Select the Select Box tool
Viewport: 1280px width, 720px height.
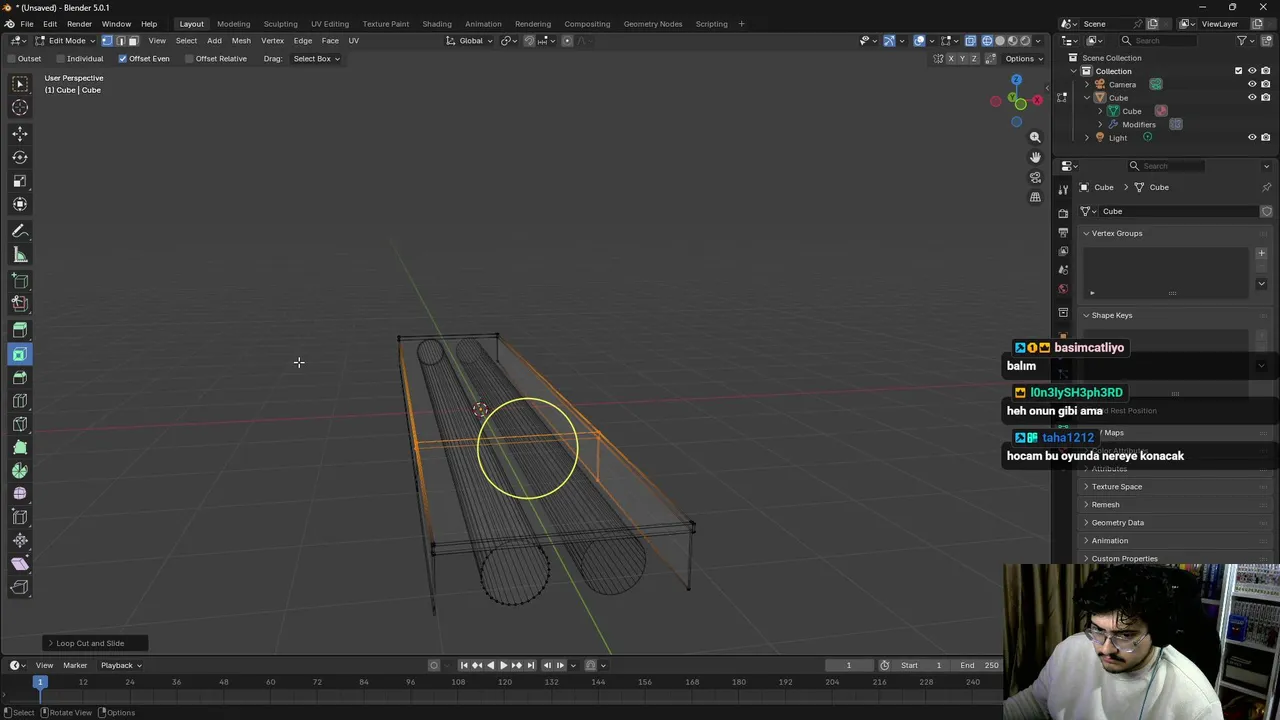pyautogui.click(x=20, y=84)
